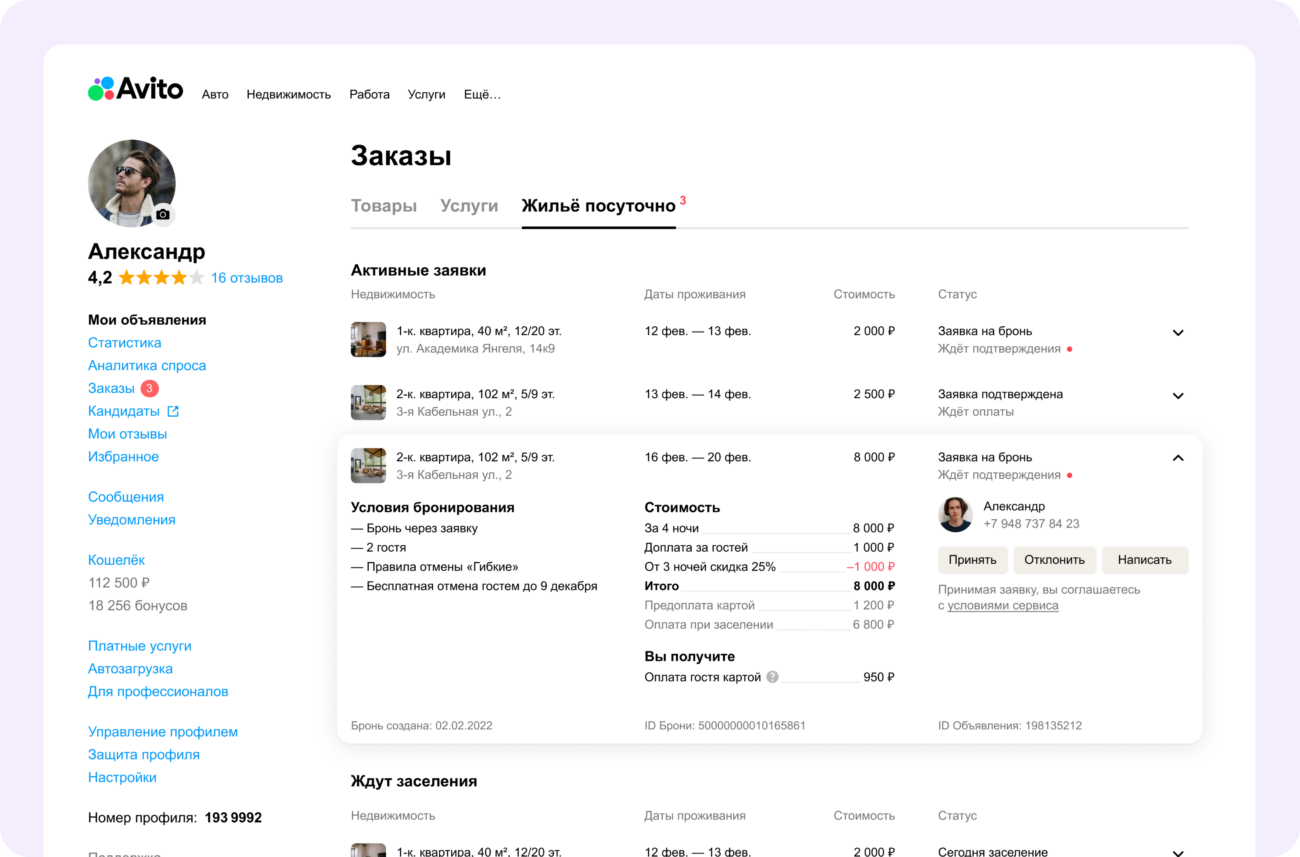This screenshot has width=1300, height=857.
Task: Open Избранное link
Action: (x=124, y=457)
